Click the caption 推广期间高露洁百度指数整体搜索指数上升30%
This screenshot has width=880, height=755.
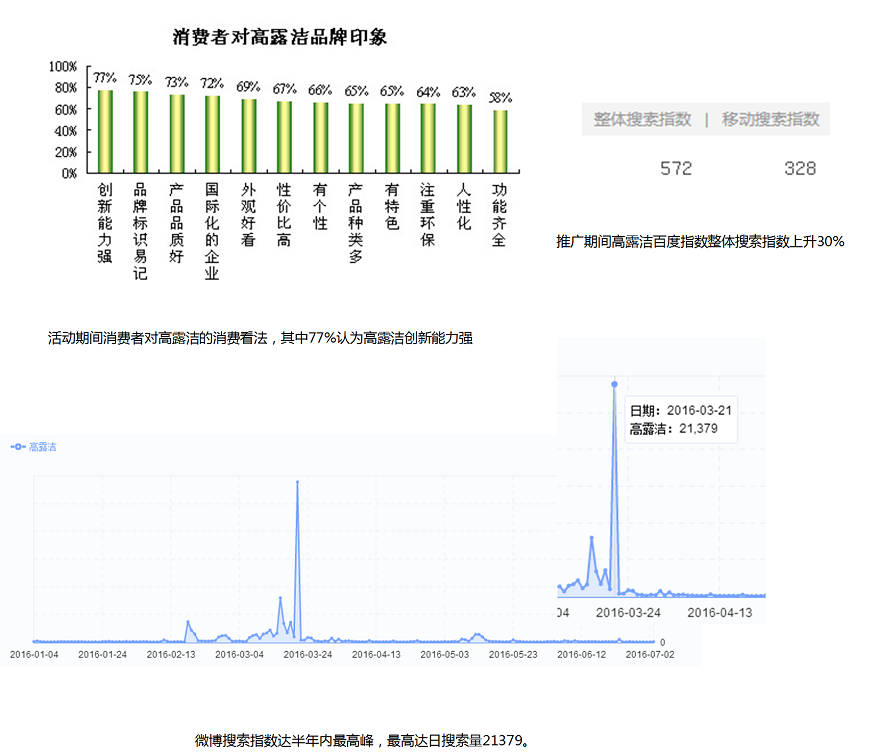pyautogui.click(x=700, y=241)
